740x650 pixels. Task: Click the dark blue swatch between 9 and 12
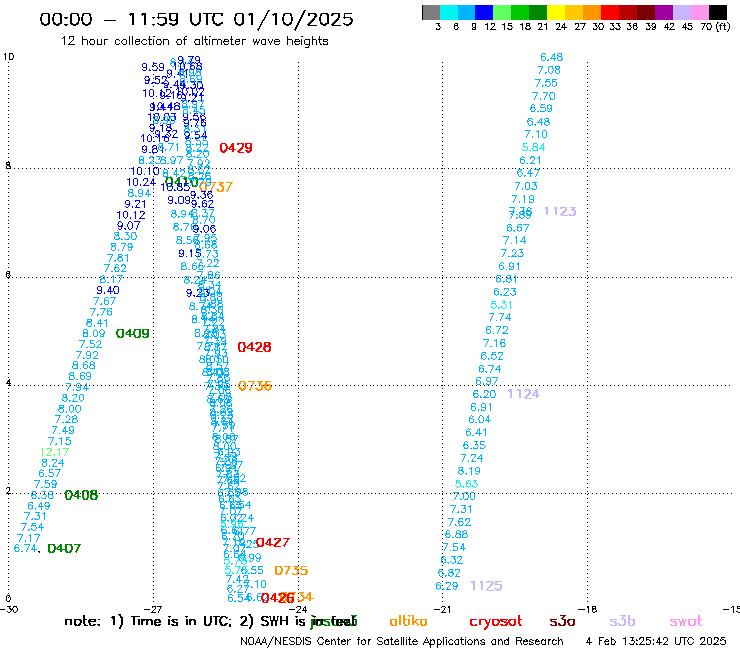pos(484,12)
